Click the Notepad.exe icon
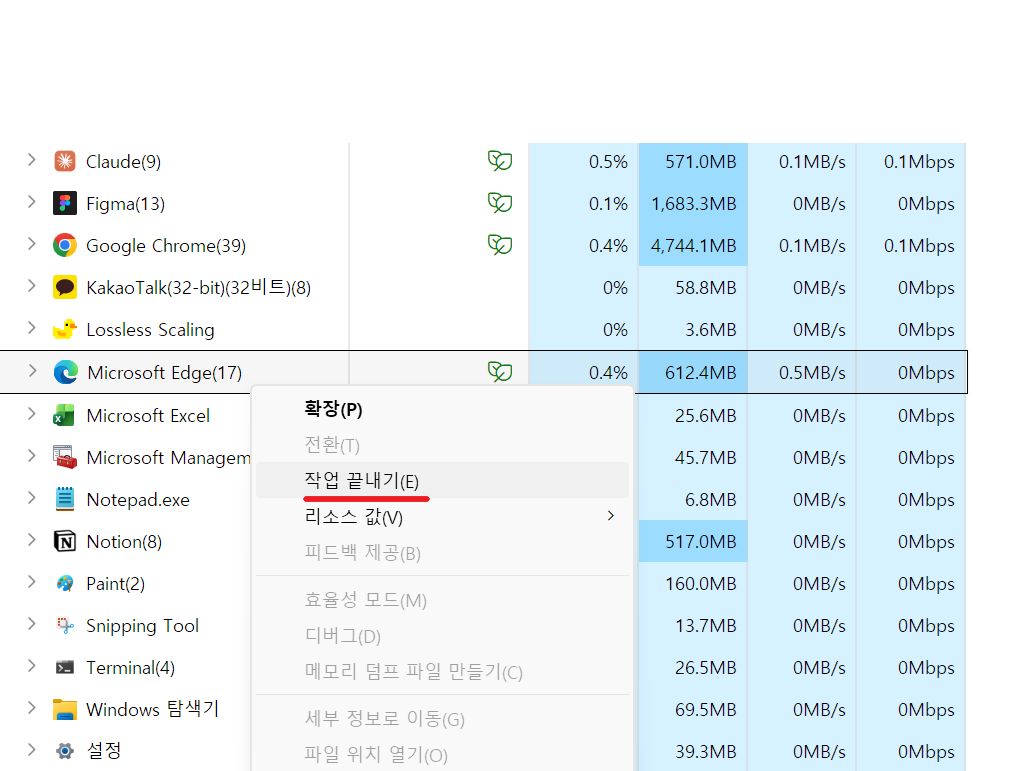This screenshot has height=771, width=1035. [65, 499]
